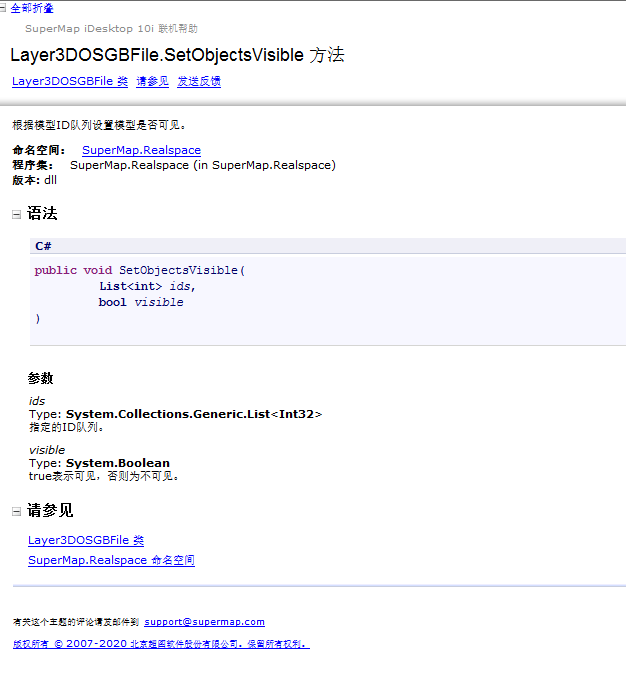Click the italic visible parameter name under 参数

(x=47, y=450)
